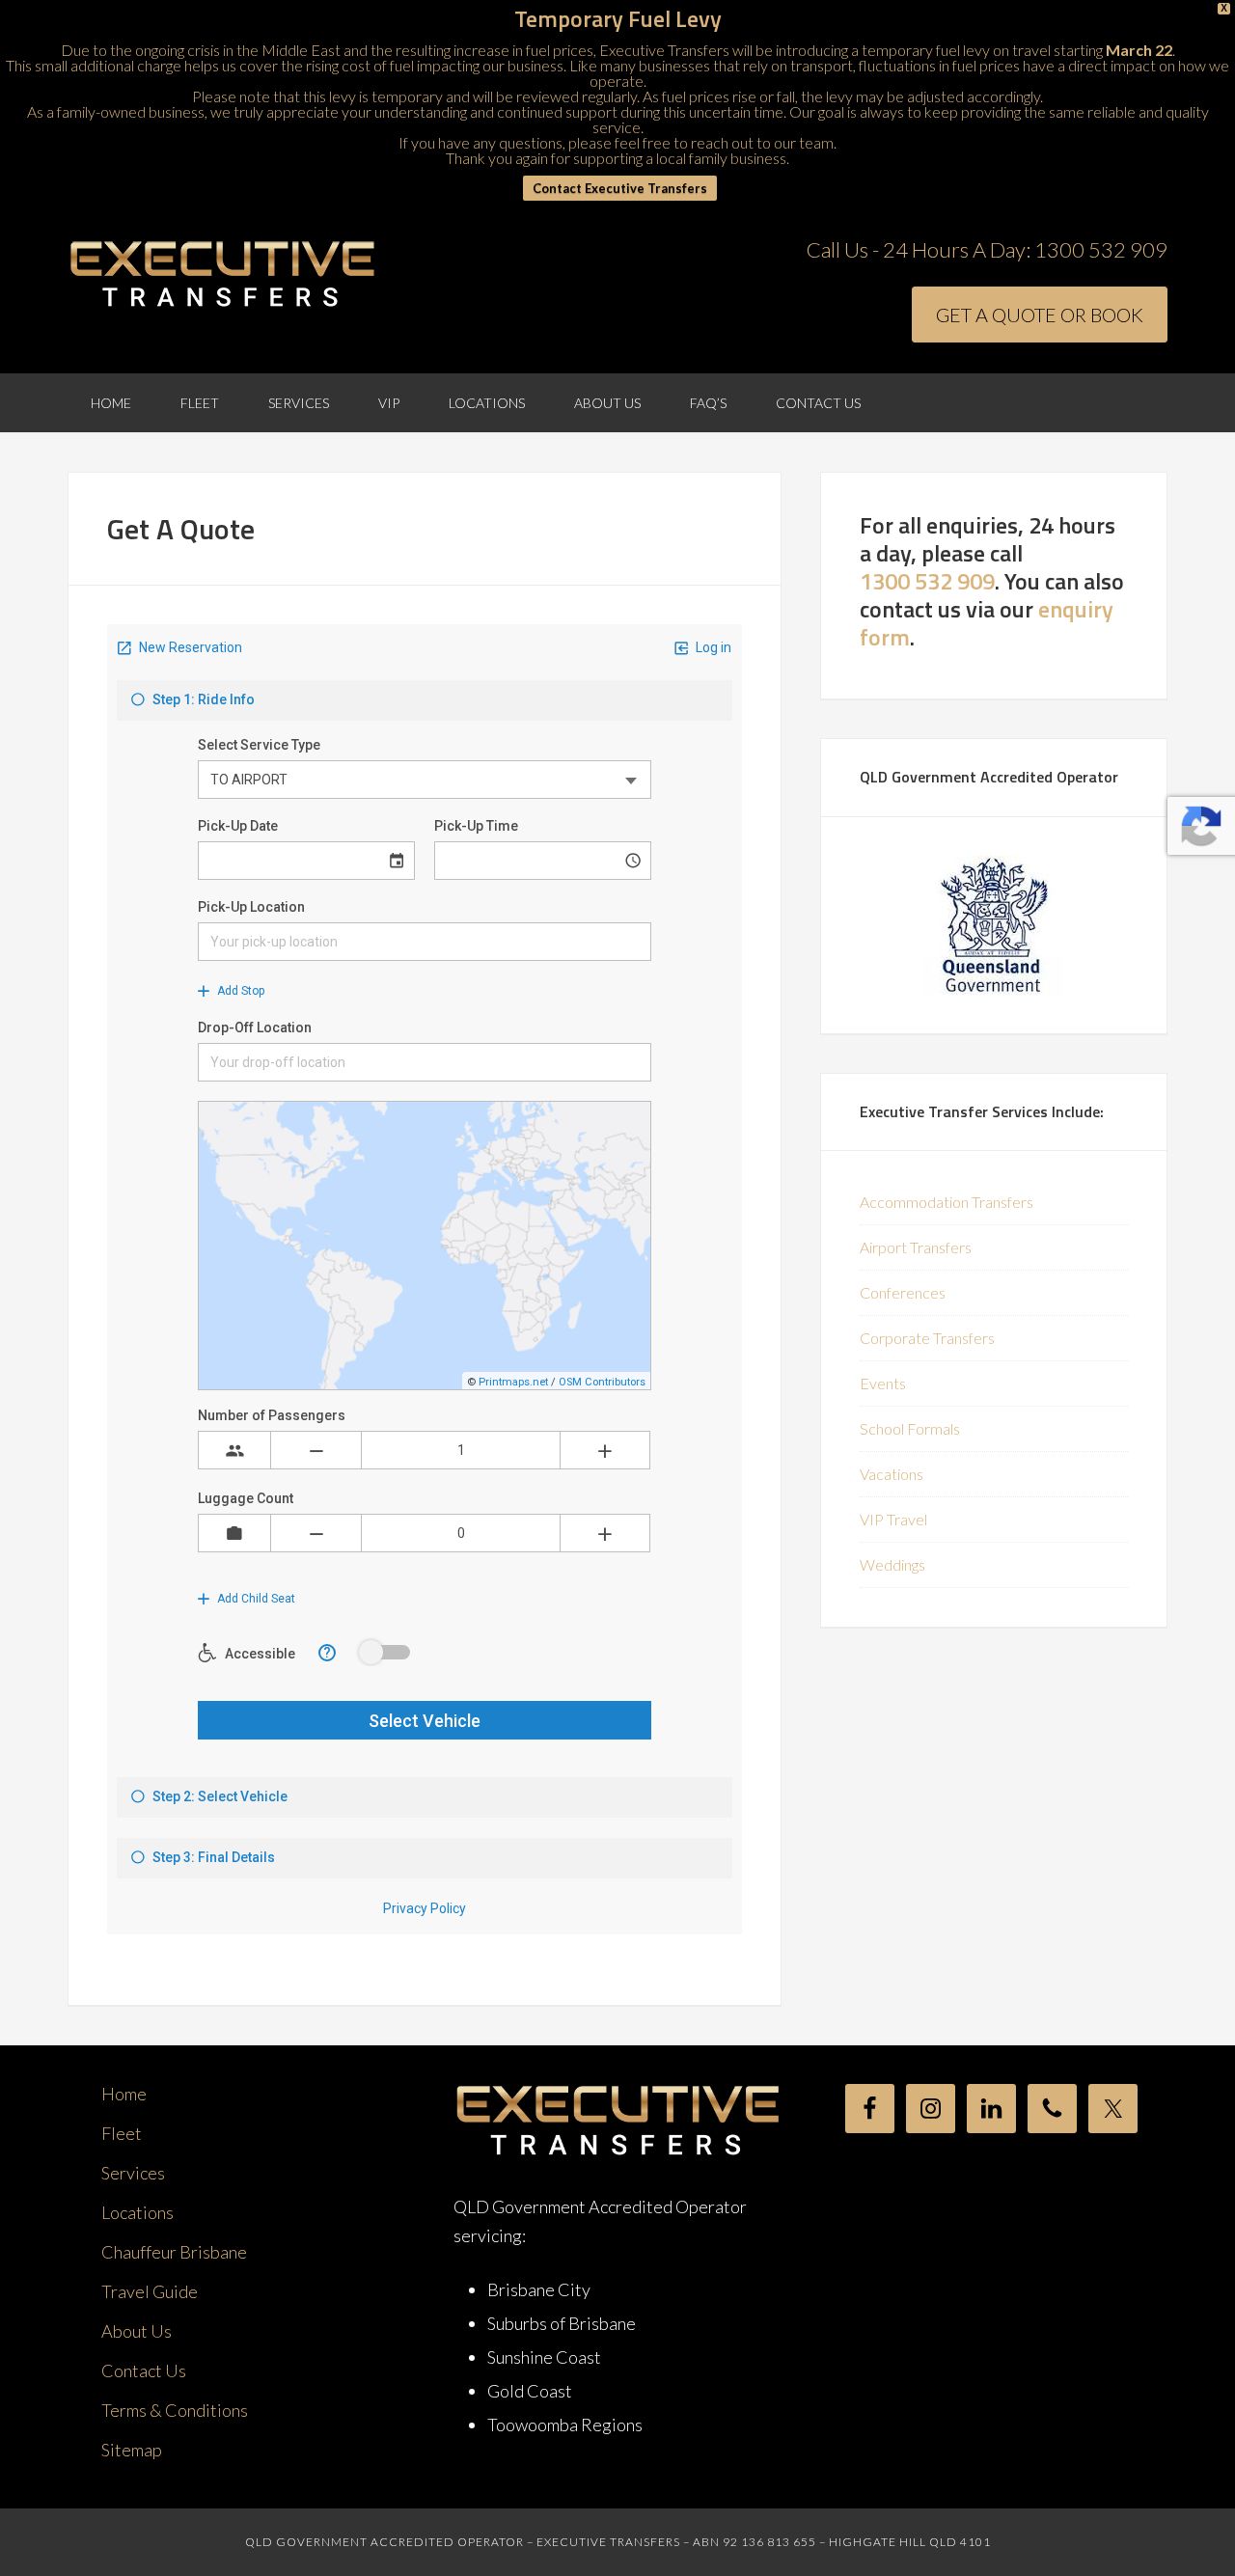Open the footer Sitemap link
Image resolution: width=1235 pixels, height=2576 pixels.
click(x=131, y=2450)
